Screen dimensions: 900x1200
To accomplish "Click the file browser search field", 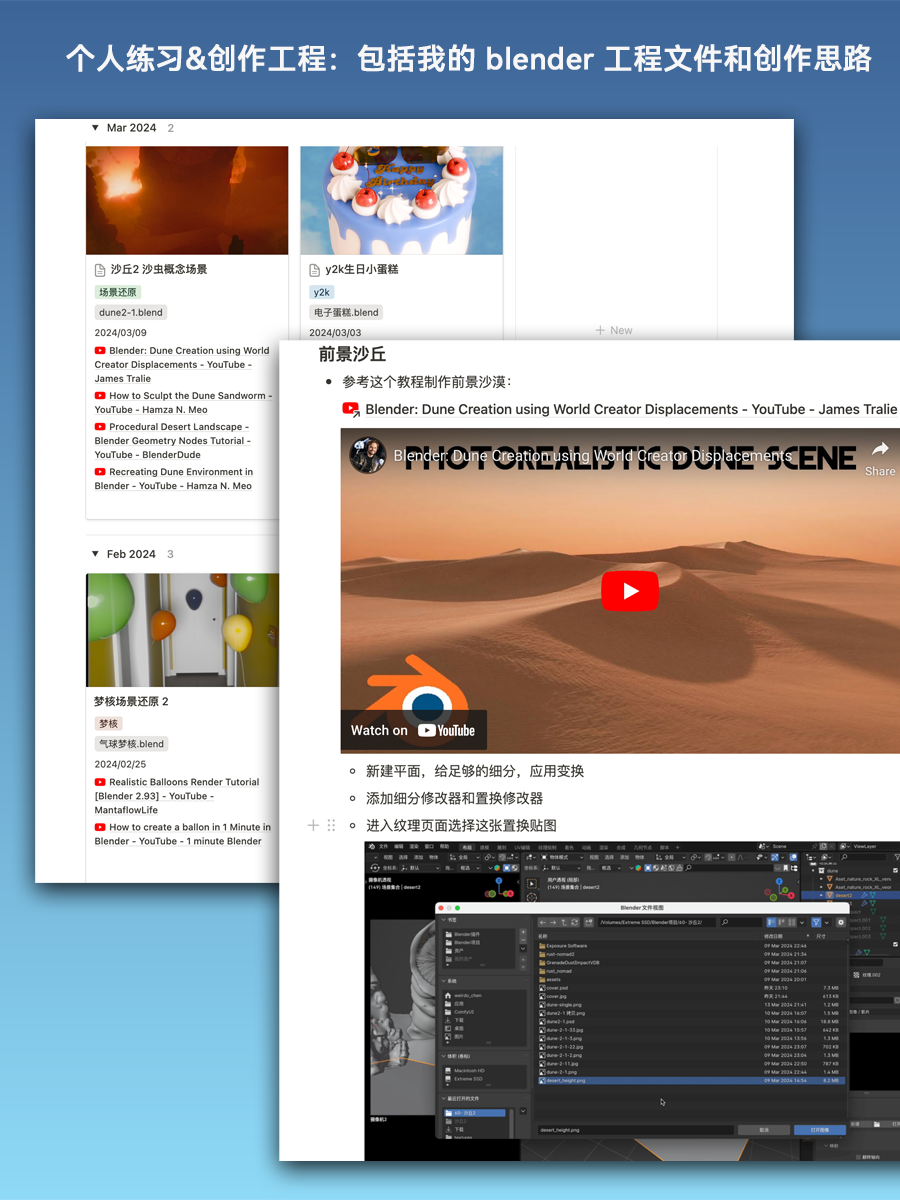I will (x=741, y=922).
